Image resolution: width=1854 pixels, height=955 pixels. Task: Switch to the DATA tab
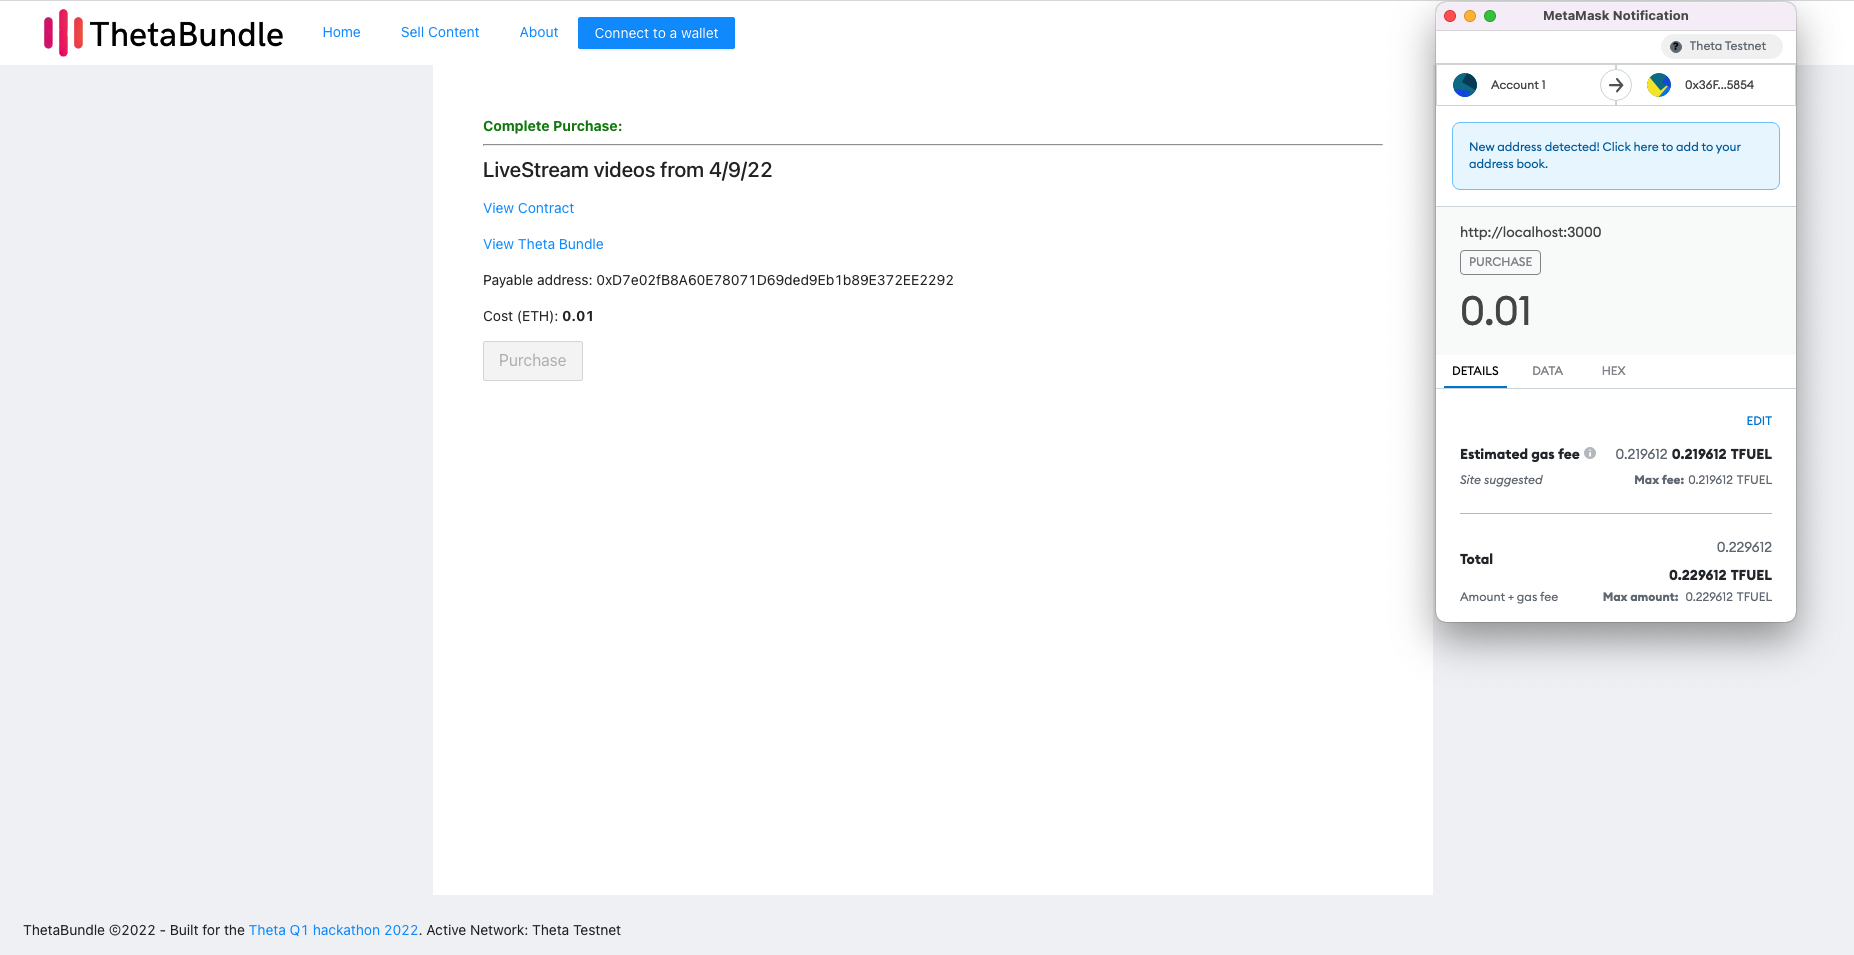click(1547, 371)
